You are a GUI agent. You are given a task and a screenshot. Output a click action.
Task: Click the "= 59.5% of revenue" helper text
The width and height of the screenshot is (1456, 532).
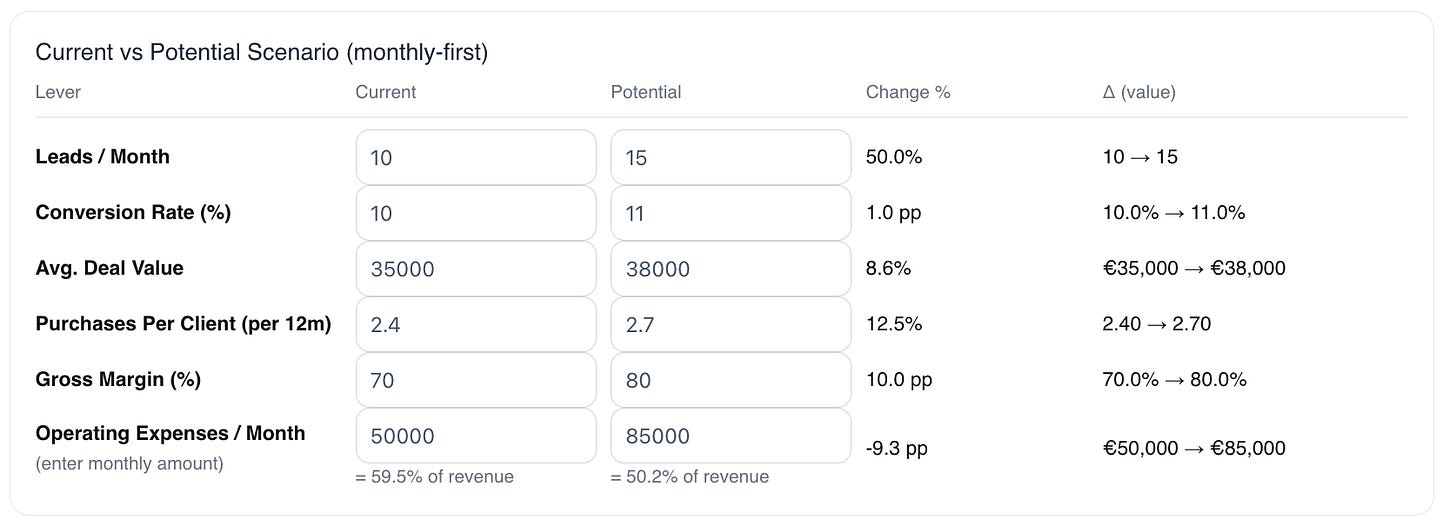[434, 477]
